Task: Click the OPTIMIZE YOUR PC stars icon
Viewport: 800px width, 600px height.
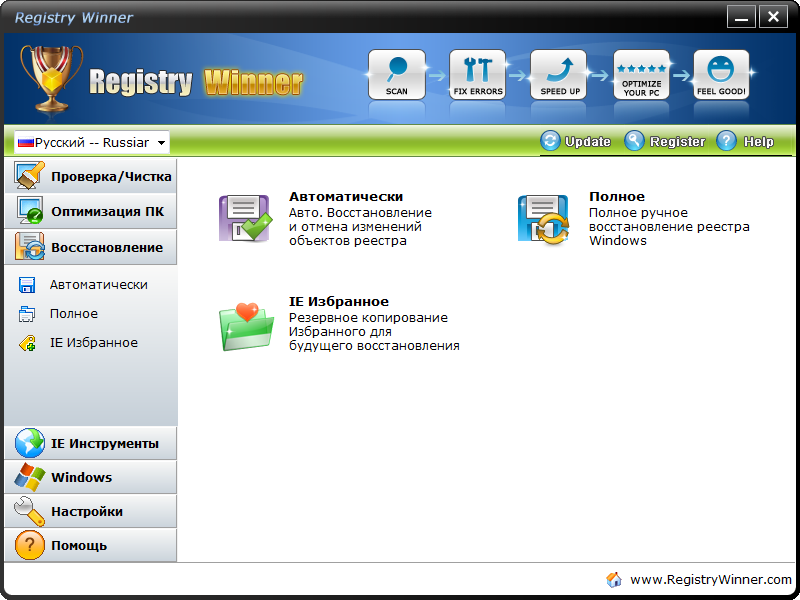Action: tap(641, 74)
